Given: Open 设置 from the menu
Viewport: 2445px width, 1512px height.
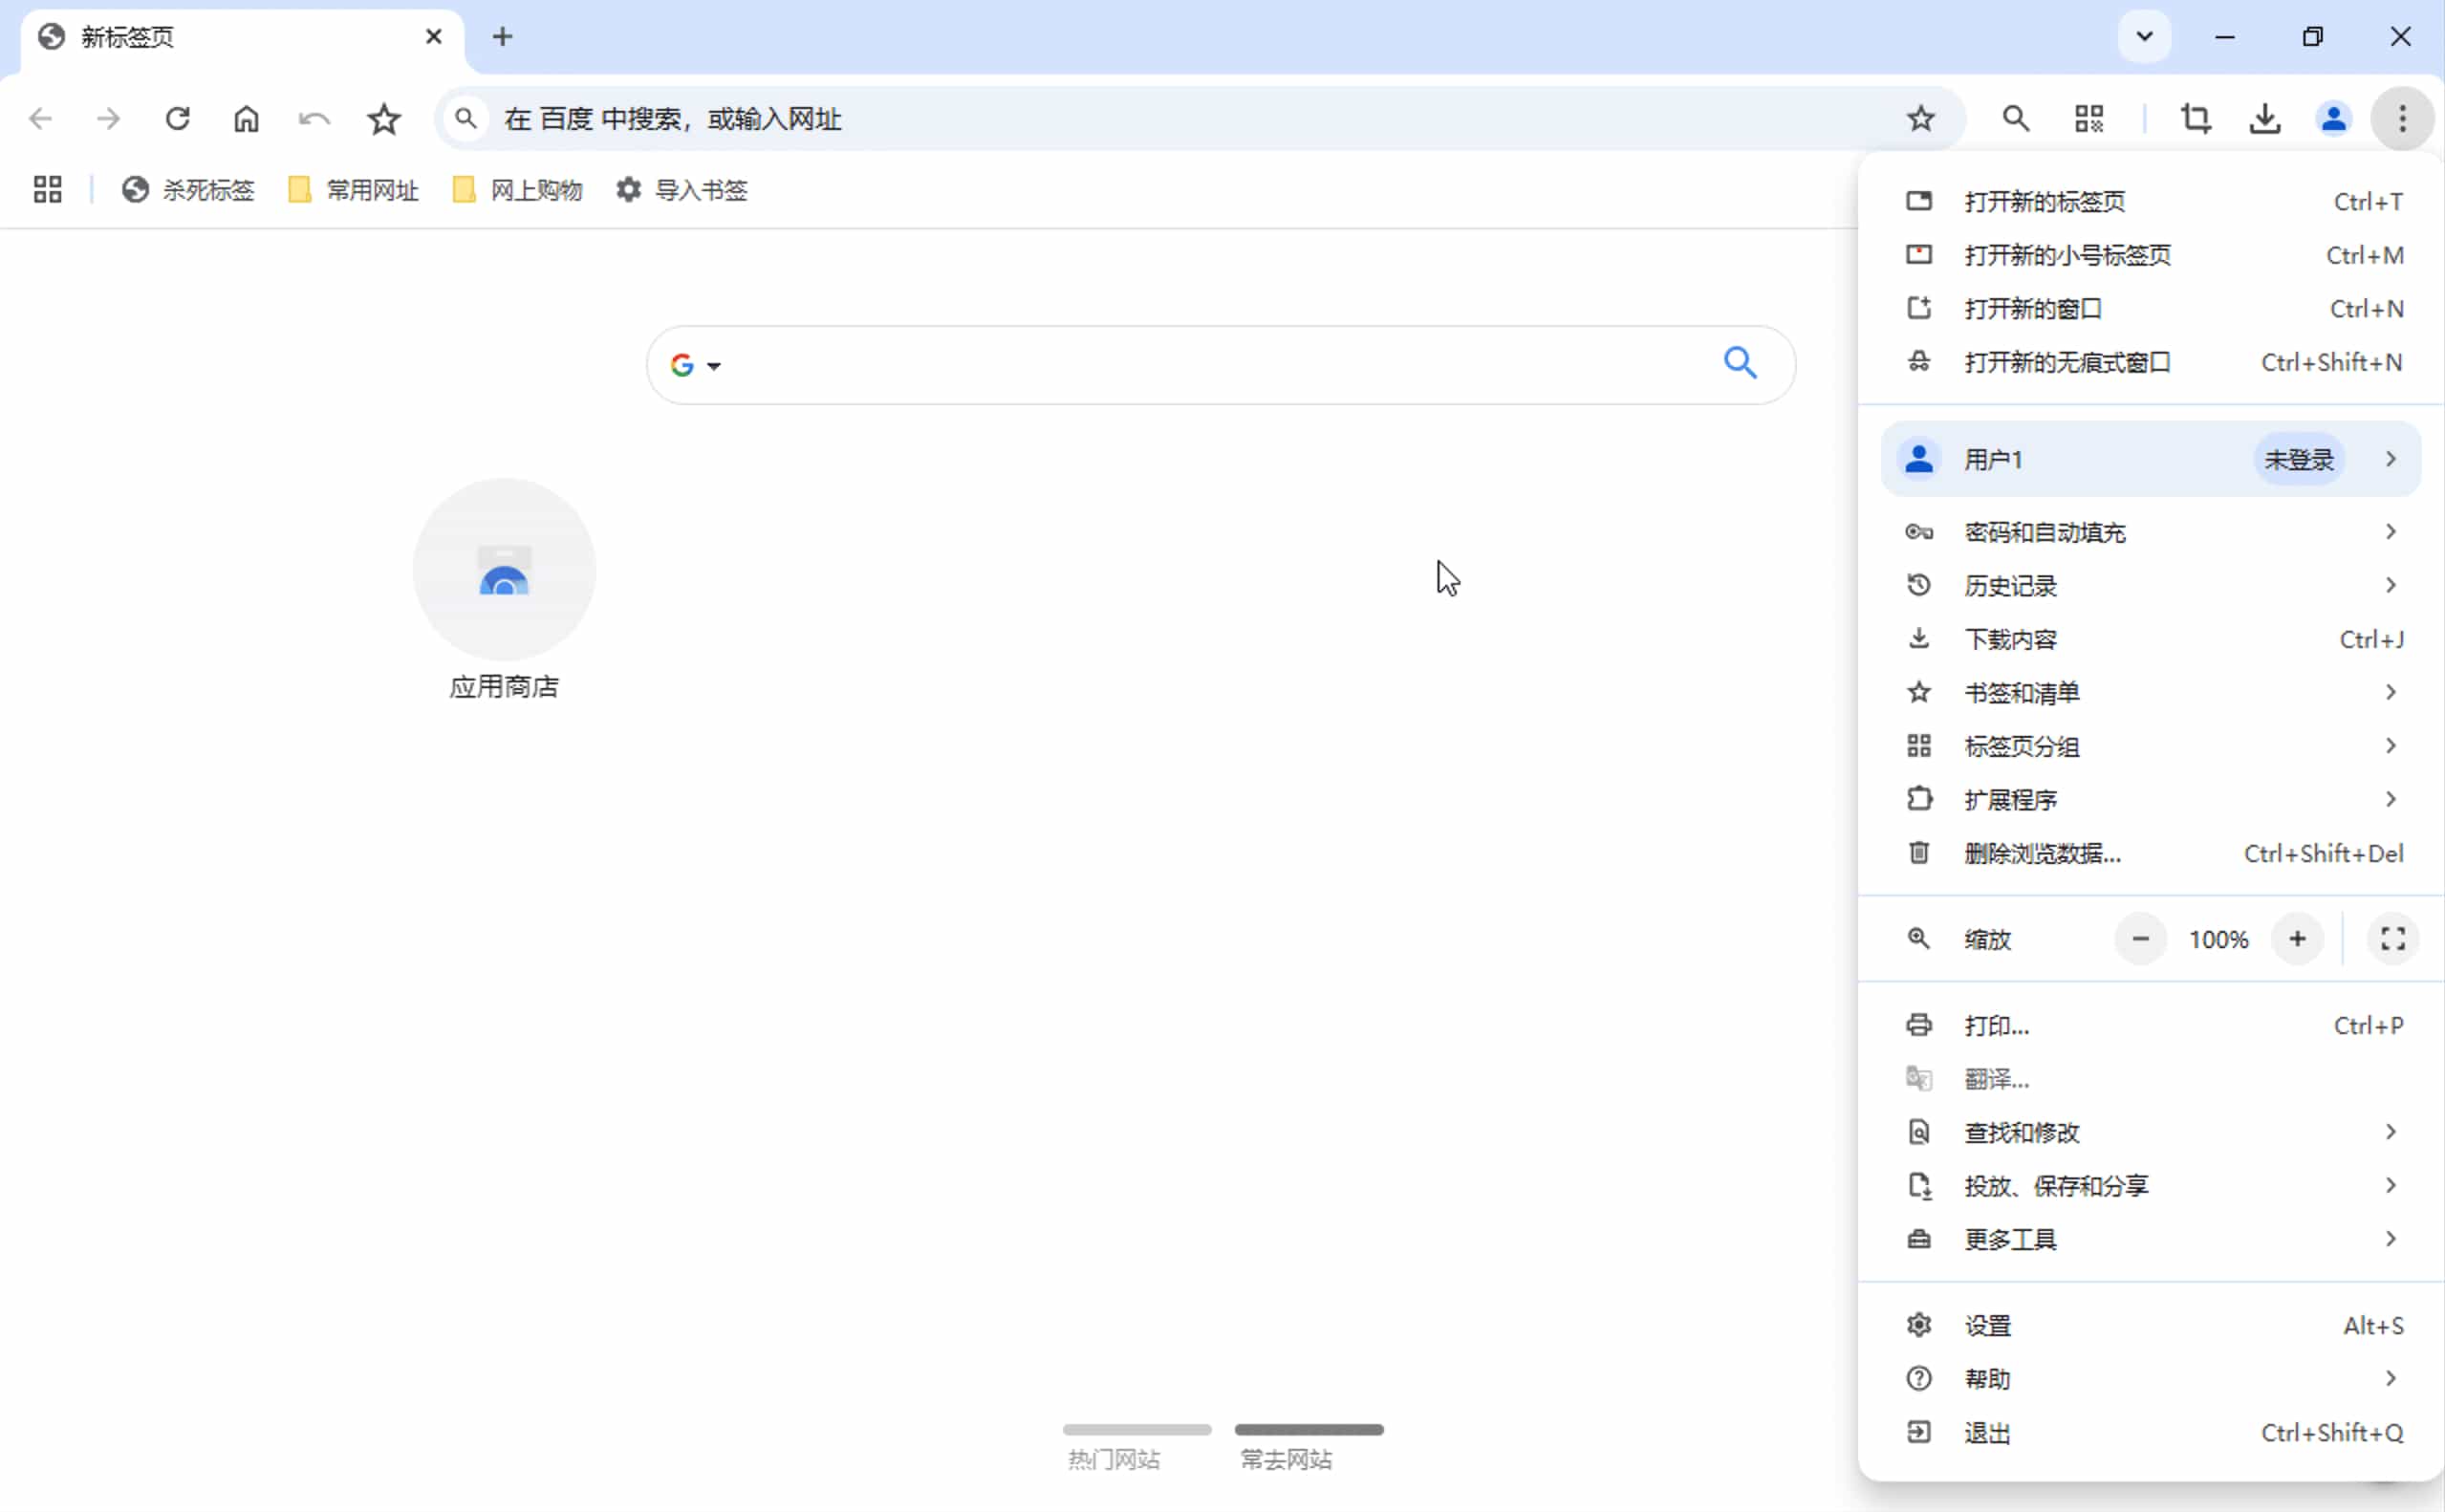Looking at the screenshot, I should click(x=1986, y=1324).
